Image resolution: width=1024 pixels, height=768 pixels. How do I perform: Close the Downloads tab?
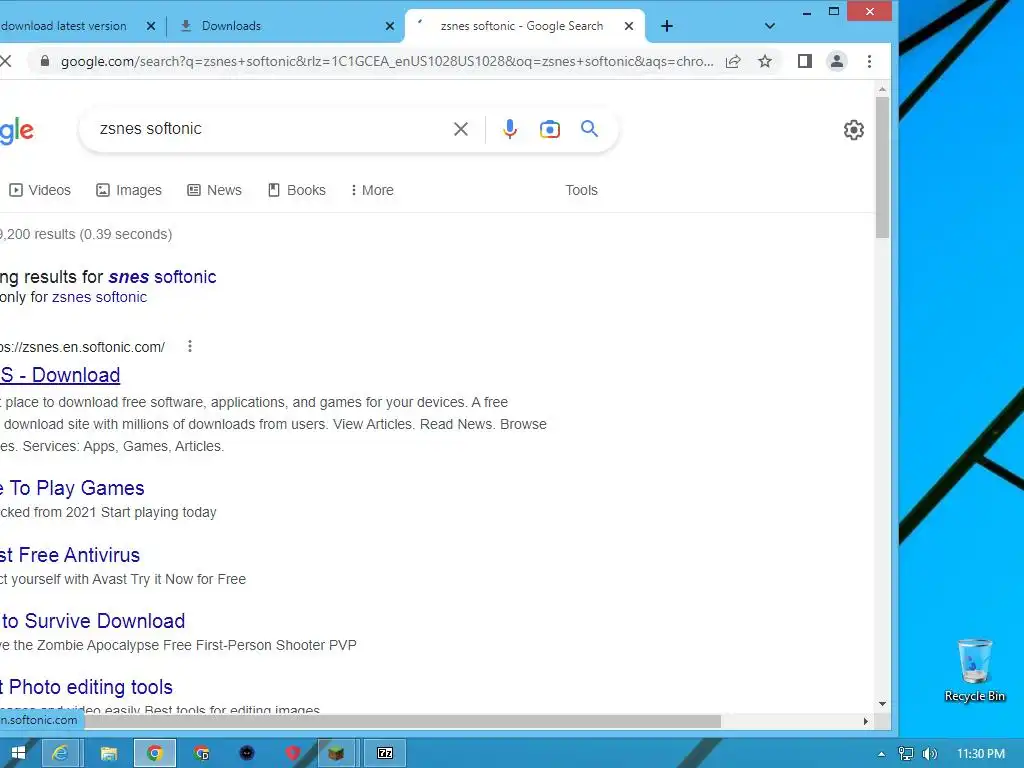point(390,26)
